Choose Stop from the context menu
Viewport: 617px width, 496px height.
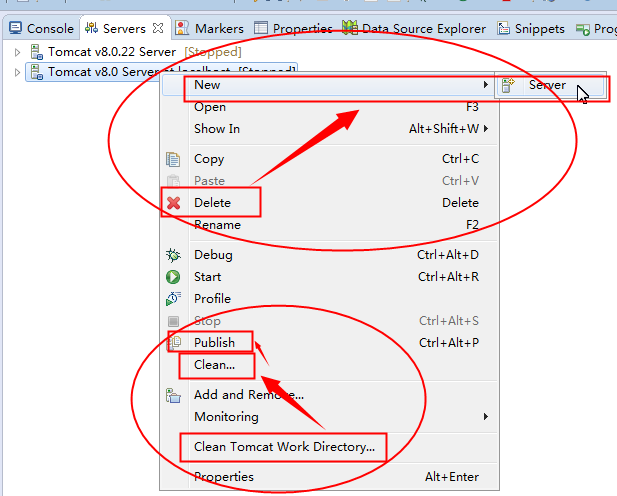330,321
